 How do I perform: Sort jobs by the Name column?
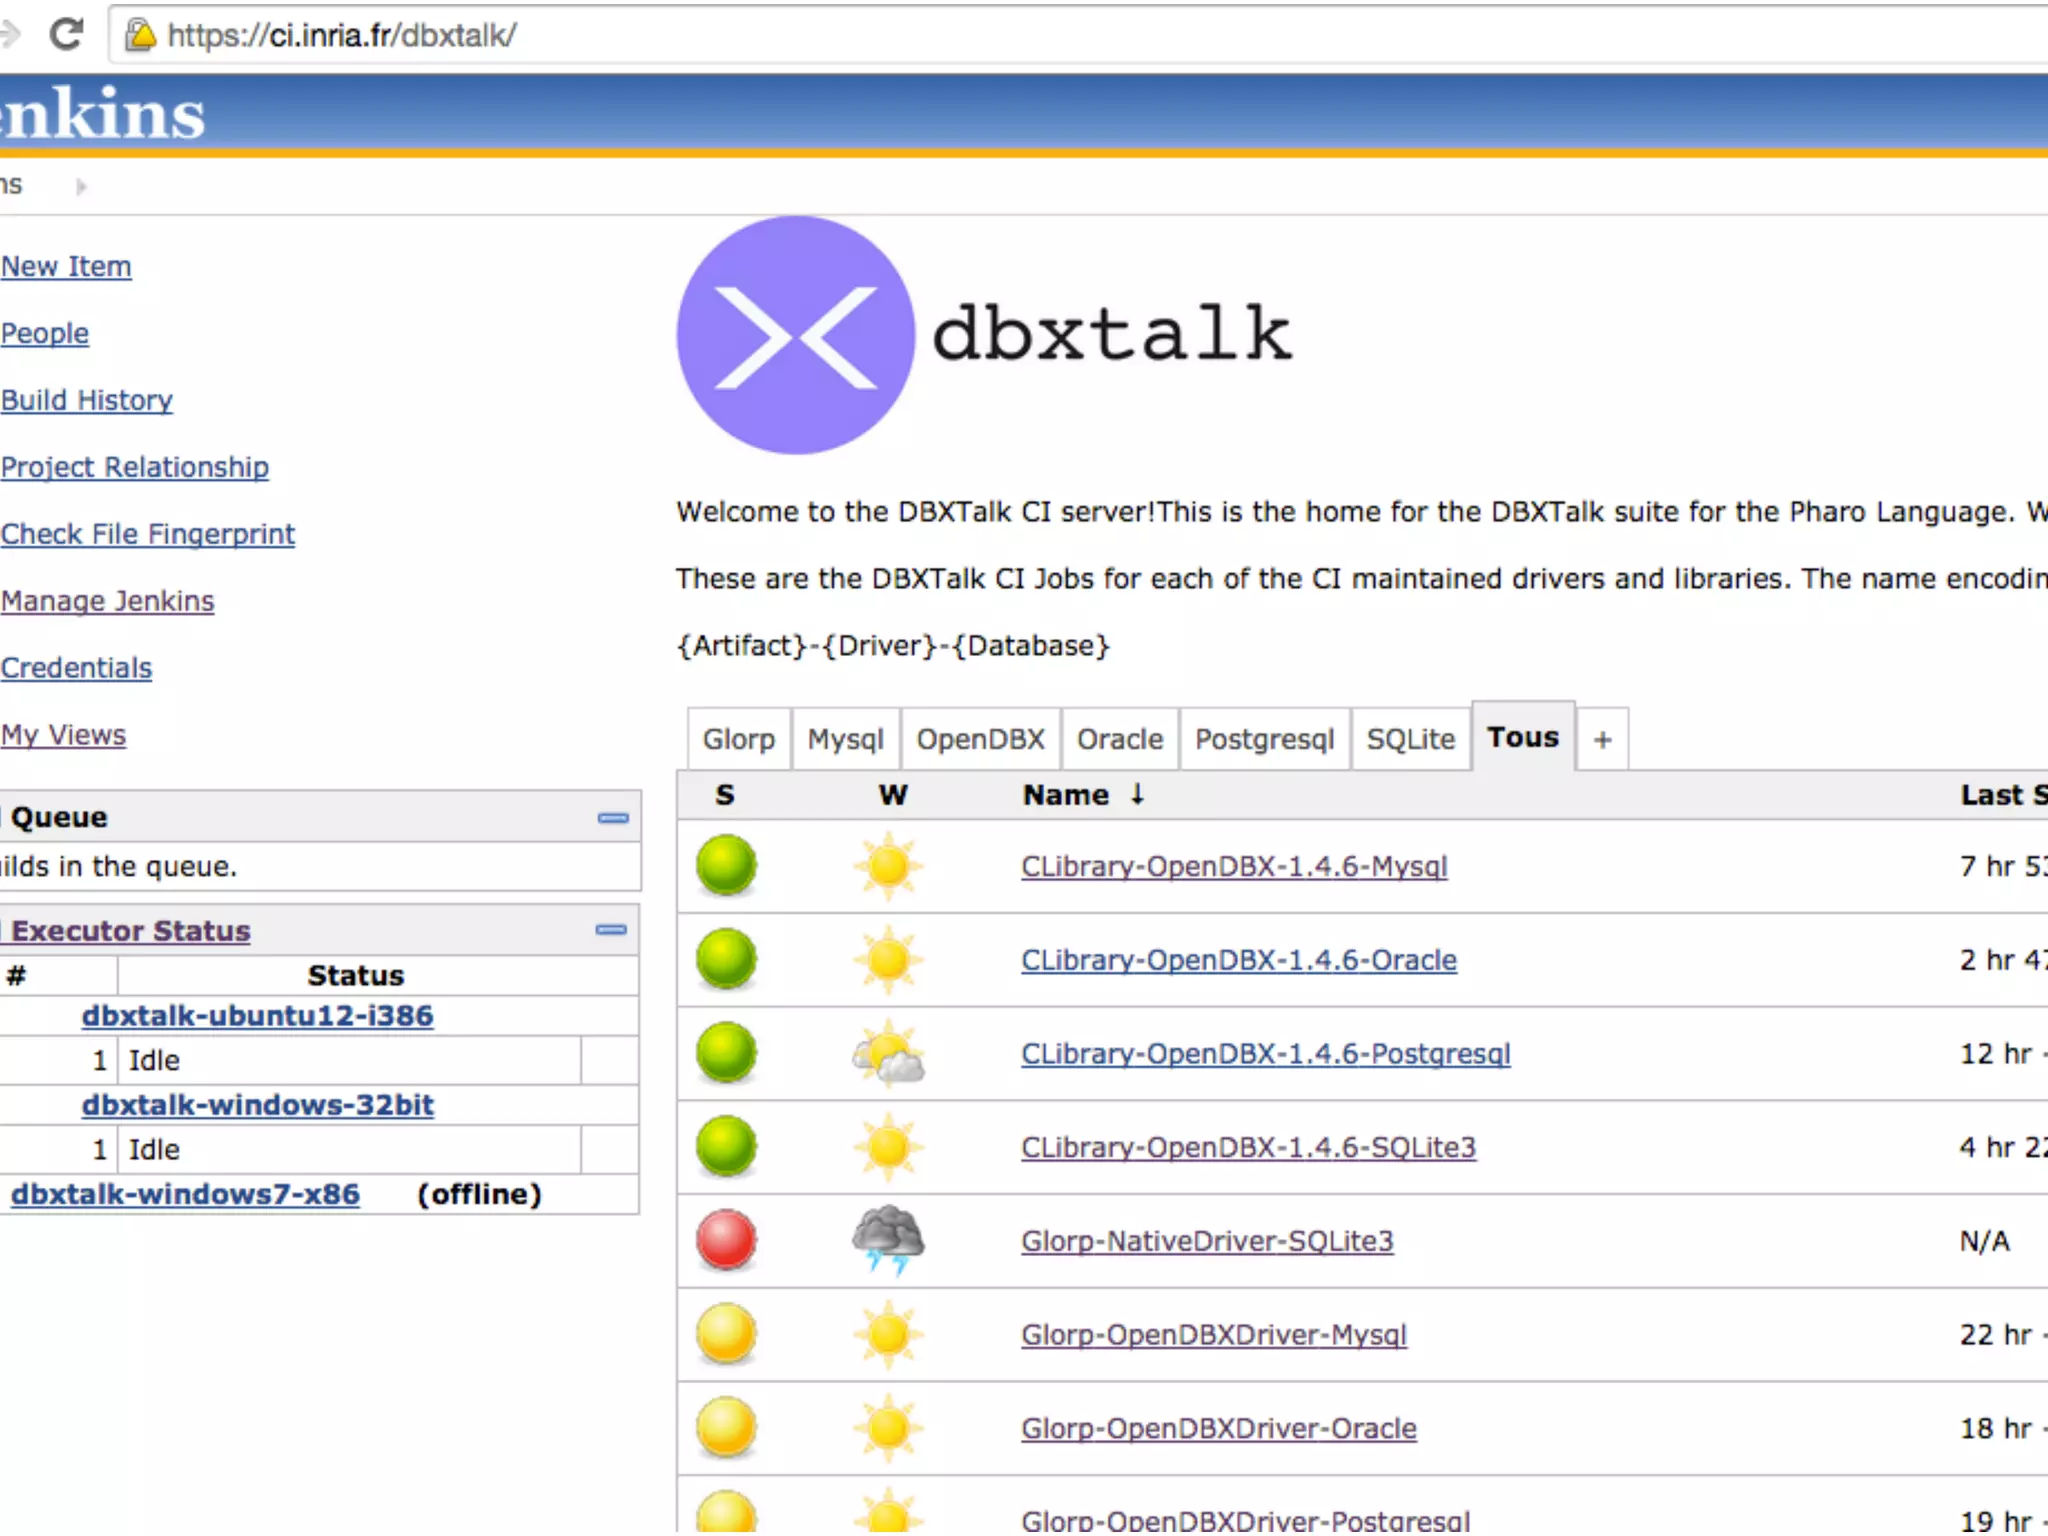pos(1065,795)
